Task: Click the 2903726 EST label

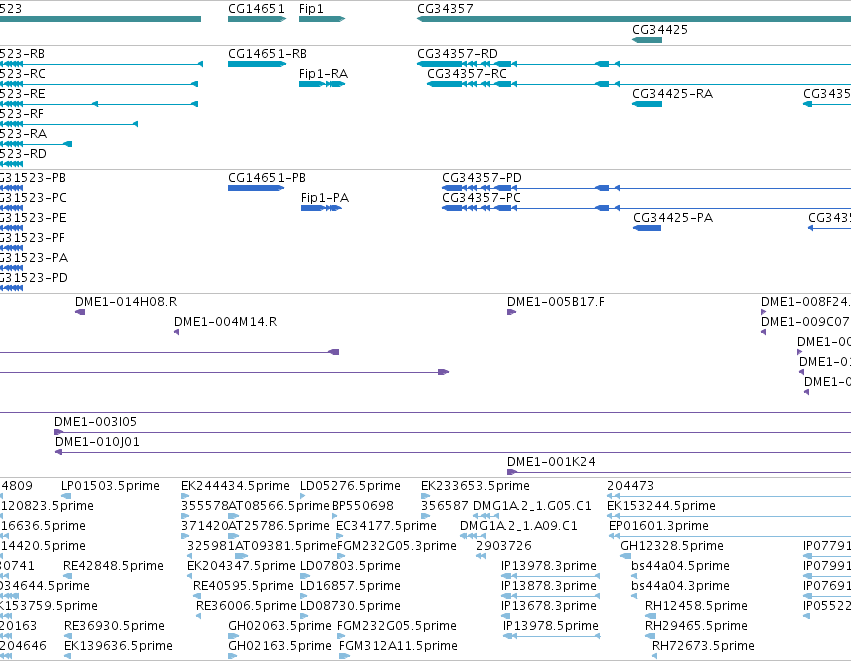Action: [x=504, y=546]
